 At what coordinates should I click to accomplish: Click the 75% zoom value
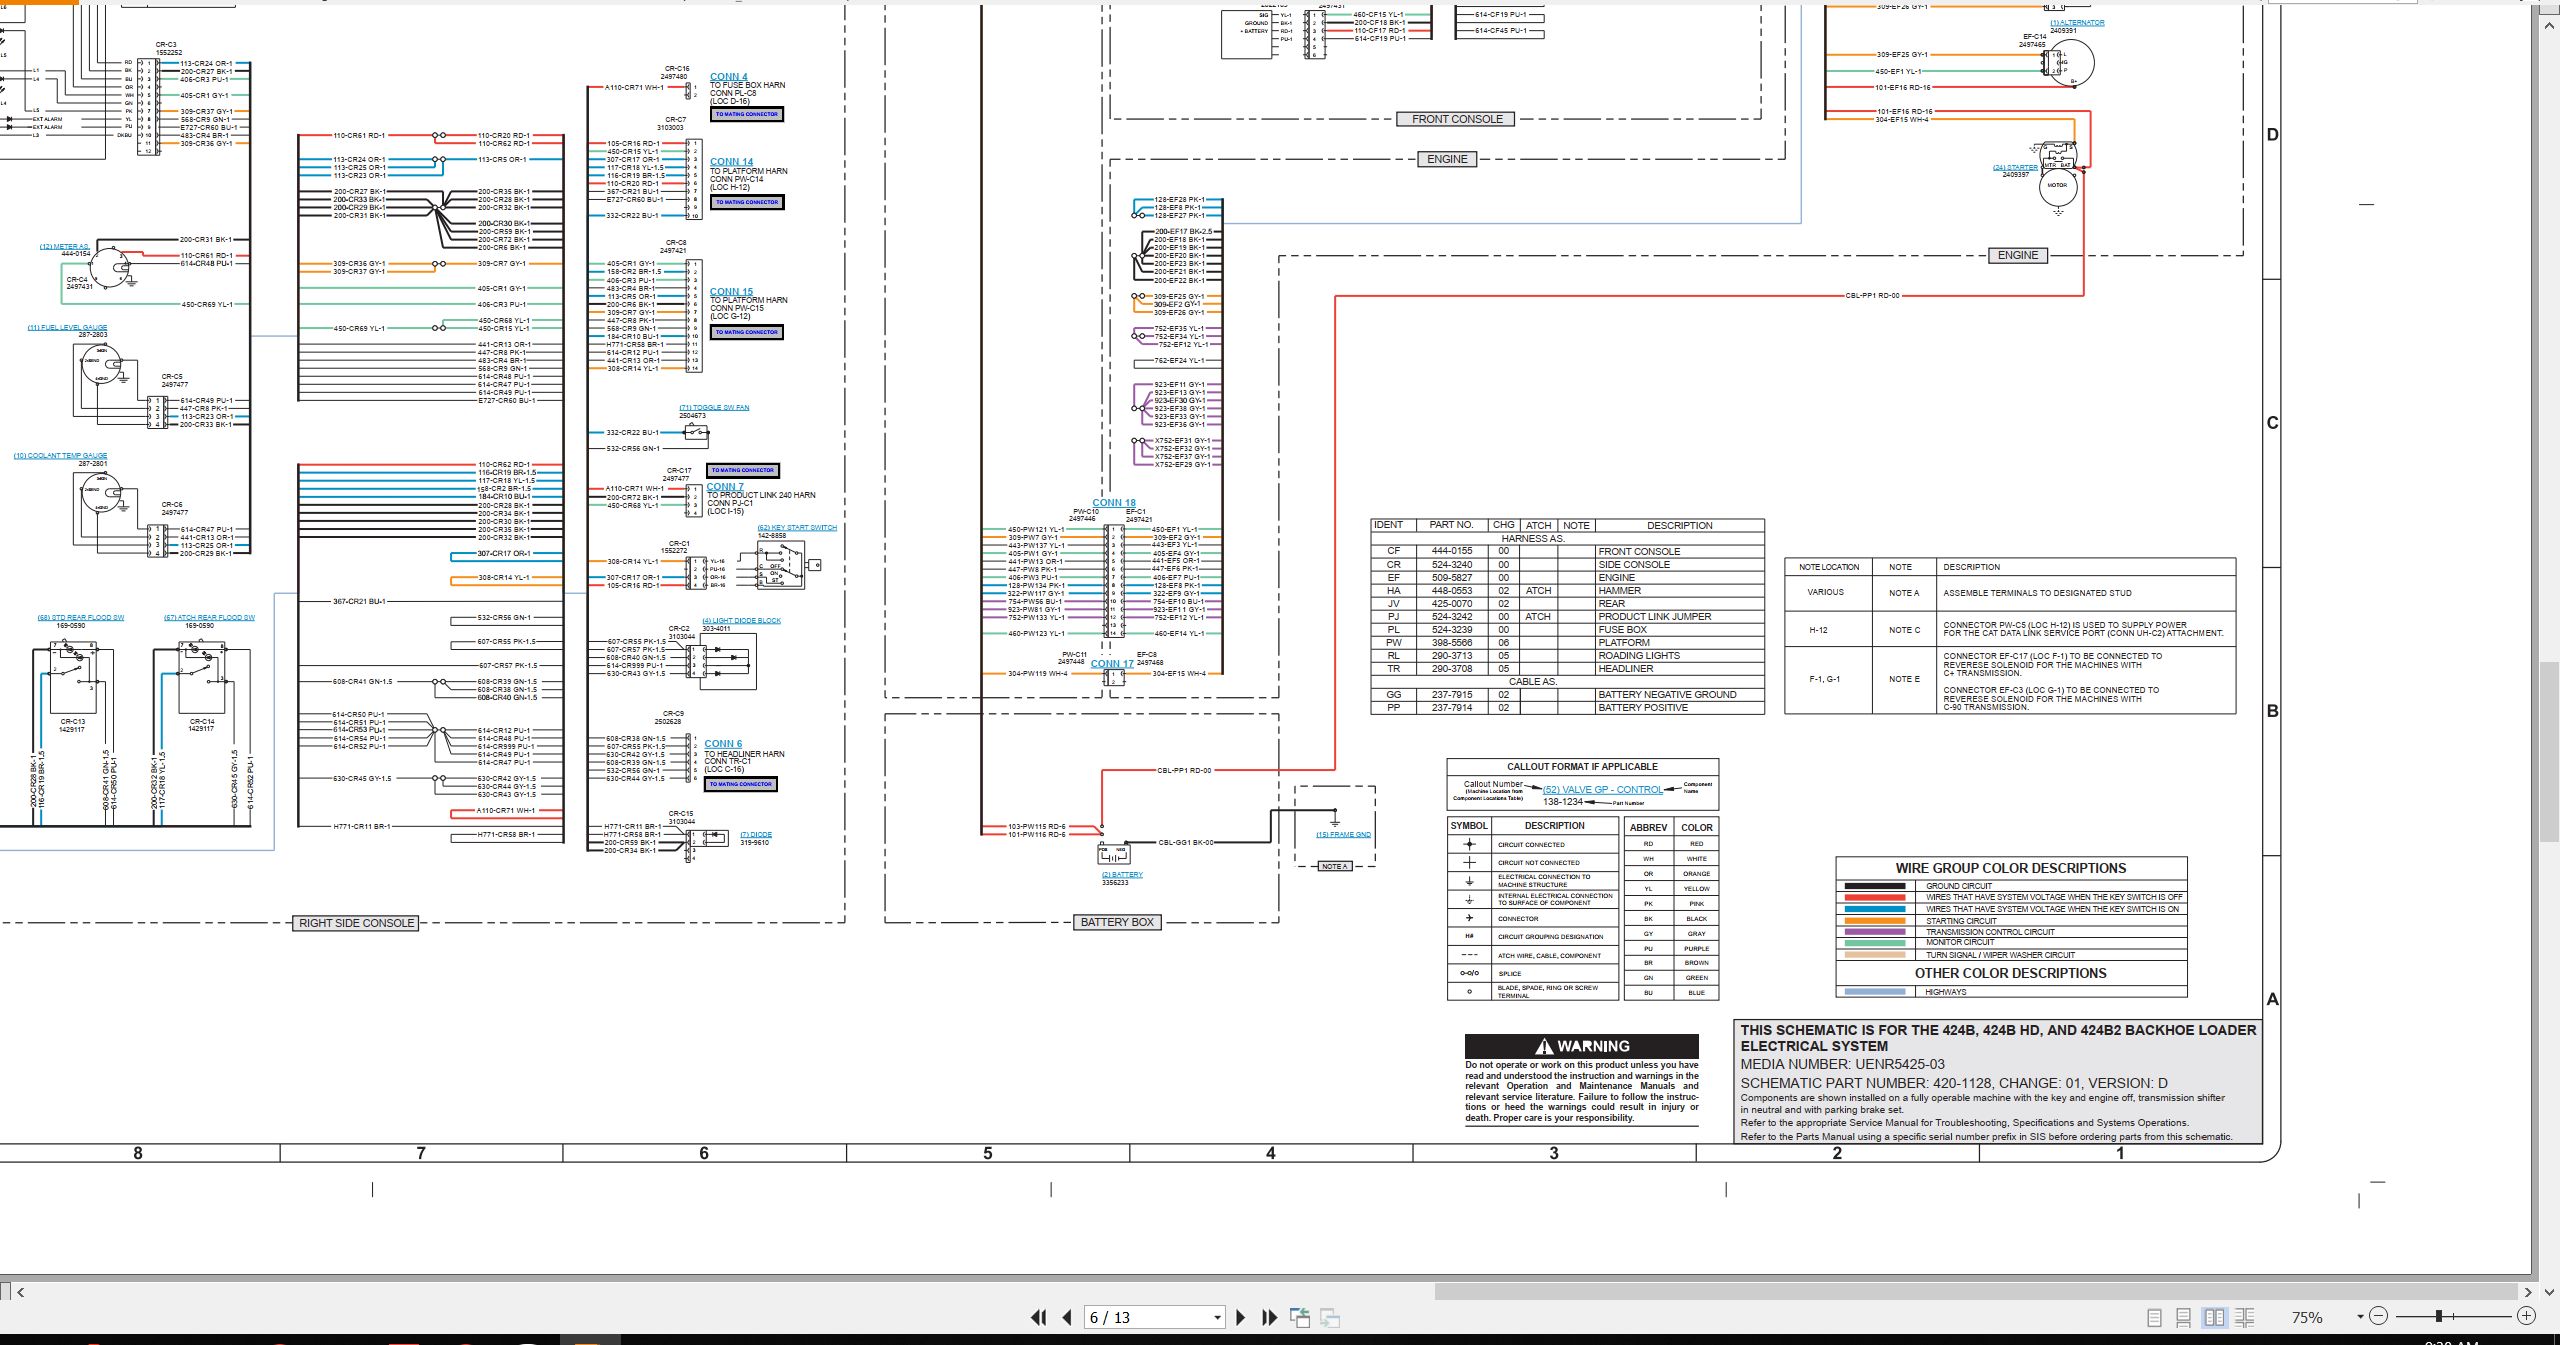[x=2307, y=1318]
